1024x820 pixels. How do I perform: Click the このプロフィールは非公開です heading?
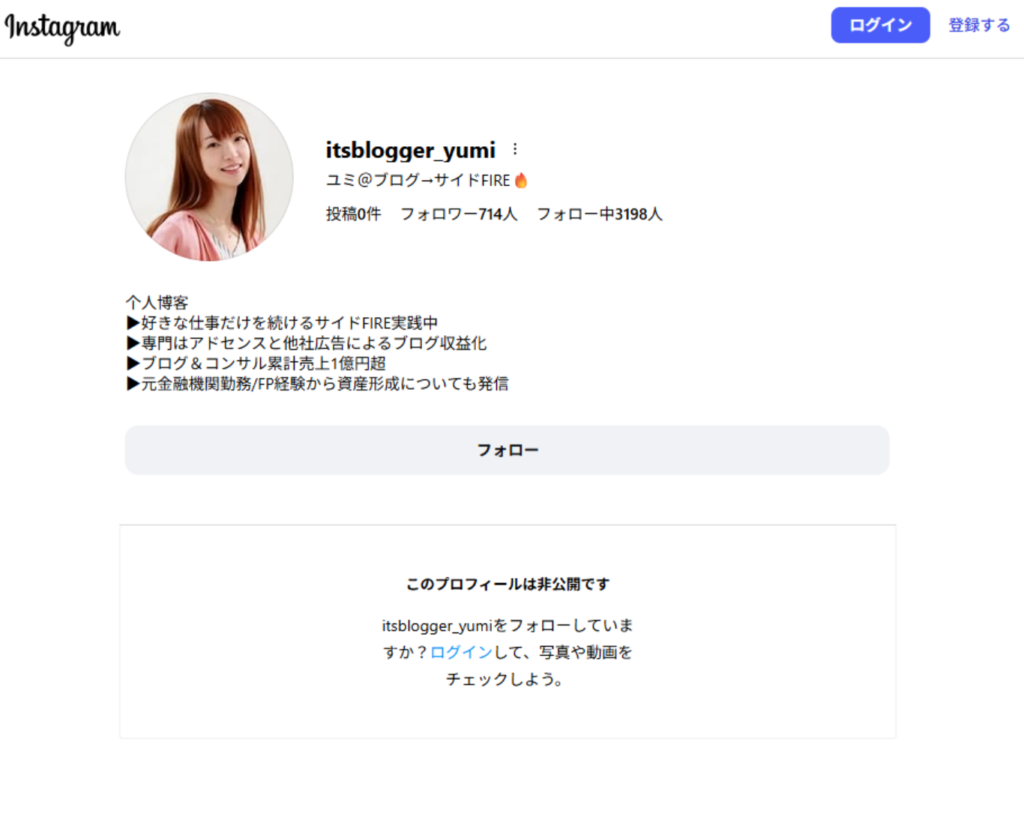pyautogui.click(x=507, y=584)
